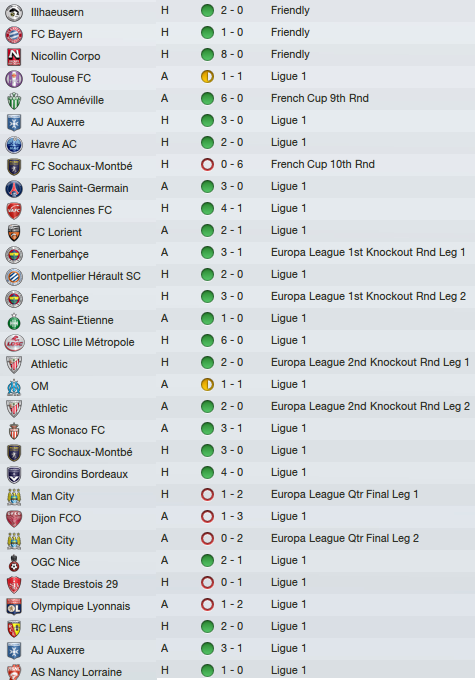
Task: Click the FC Bayern club crest
Action: coord(14,34)
